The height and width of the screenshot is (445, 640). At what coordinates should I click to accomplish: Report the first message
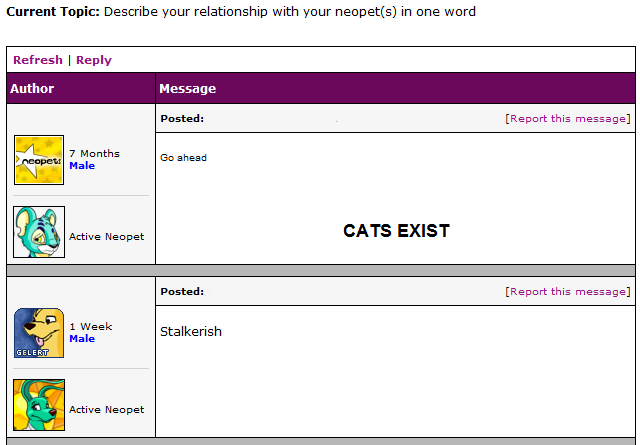pyautogui.click(x=568, y=118)
